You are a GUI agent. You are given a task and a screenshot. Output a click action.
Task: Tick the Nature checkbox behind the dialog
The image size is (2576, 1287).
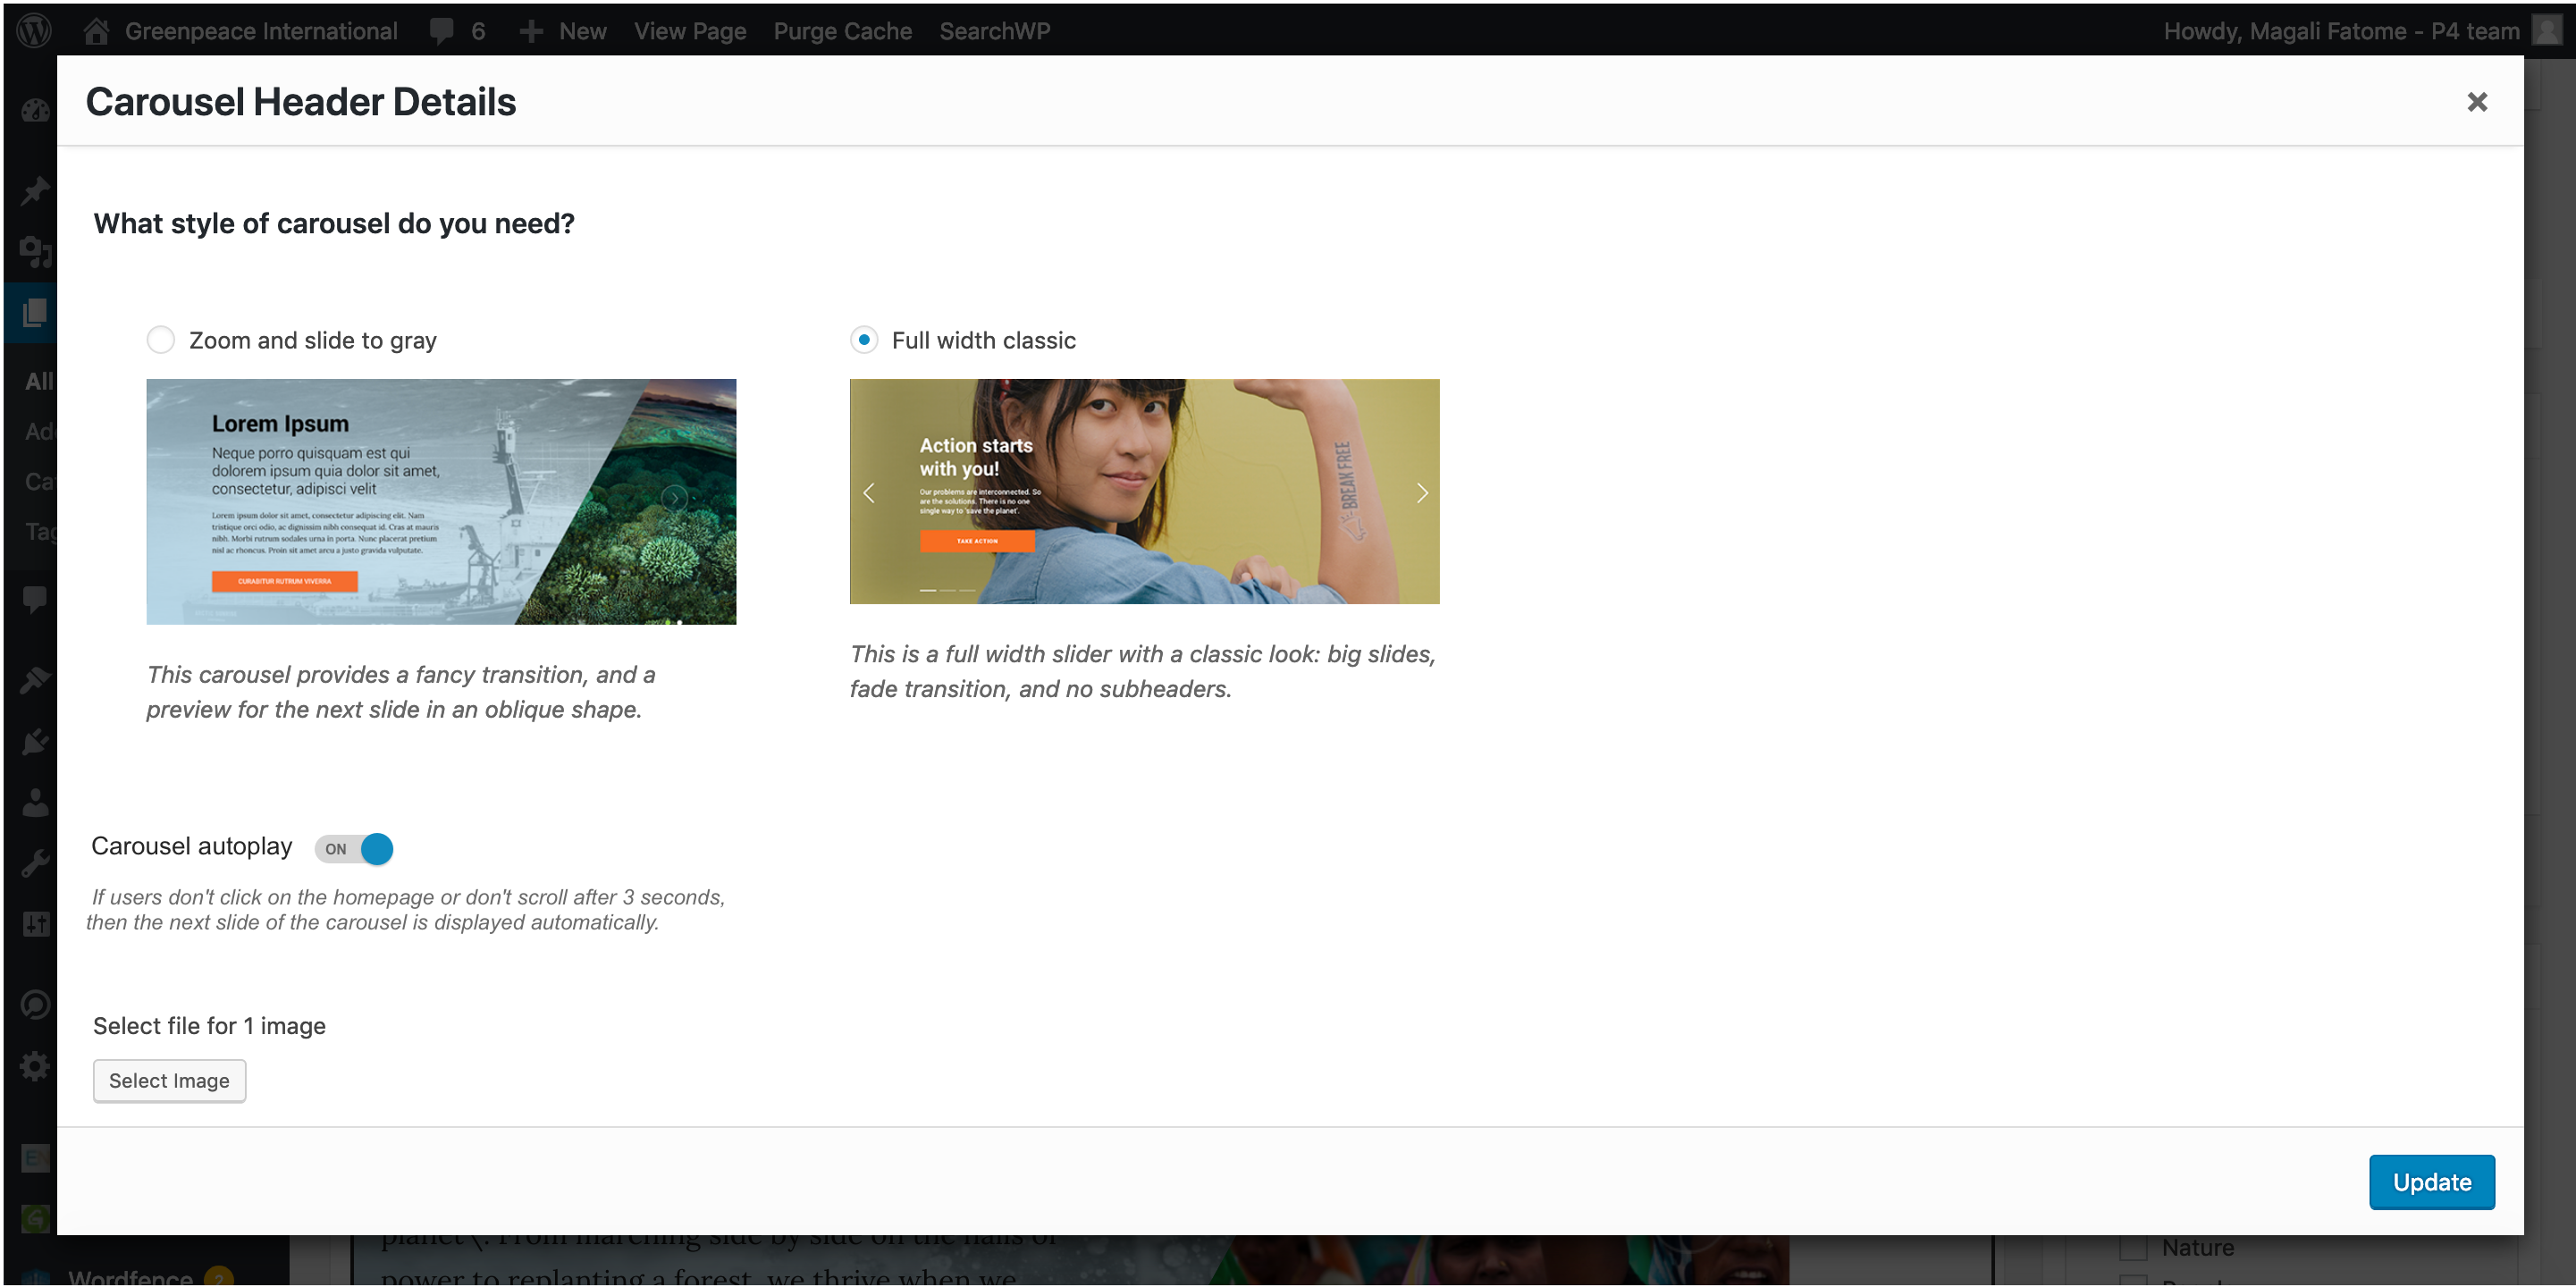point(2133,1248)
